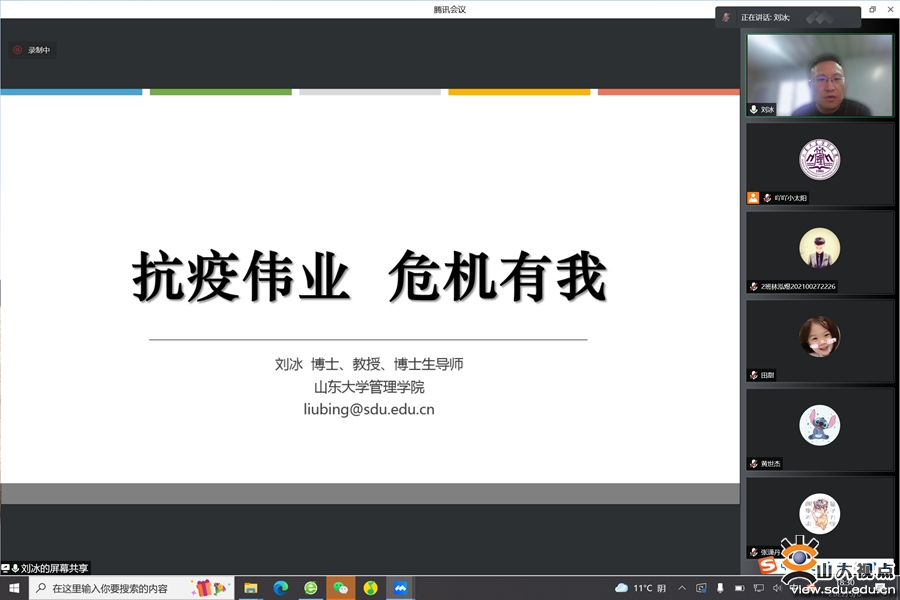Click muted mic icon next to 田甜
The width and height of the screenshot is (900, 600).
tap(753, 375)
